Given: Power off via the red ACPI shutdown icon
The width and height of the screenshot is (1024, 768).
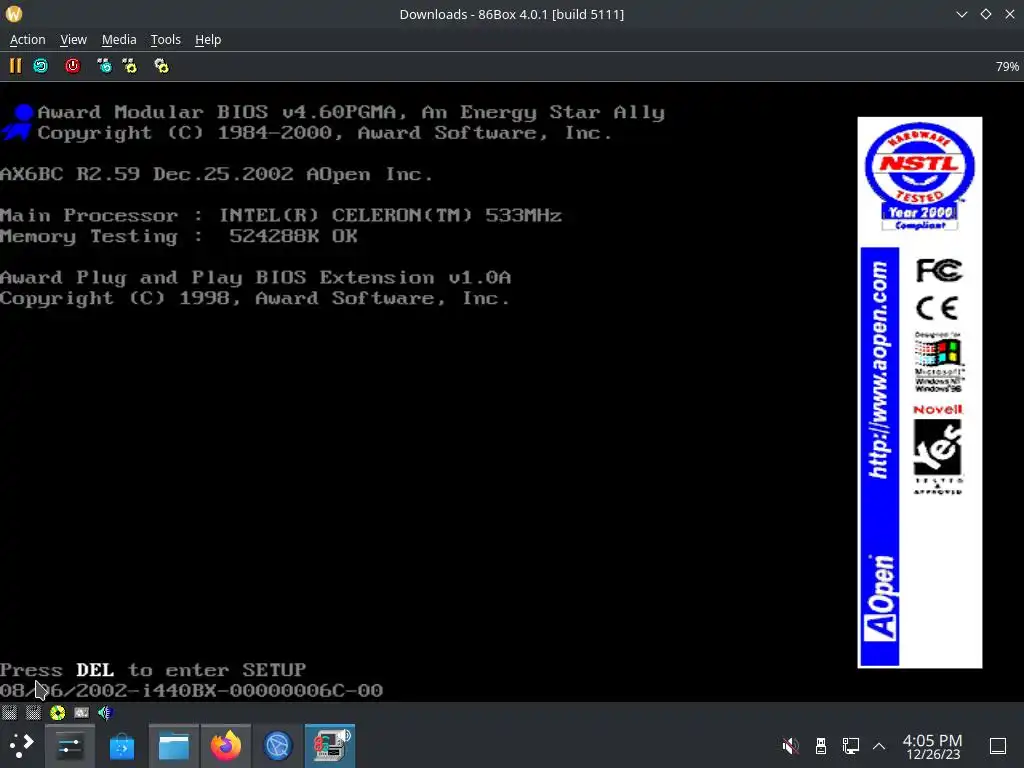Looking at the screenshot, I should [72, 66].
